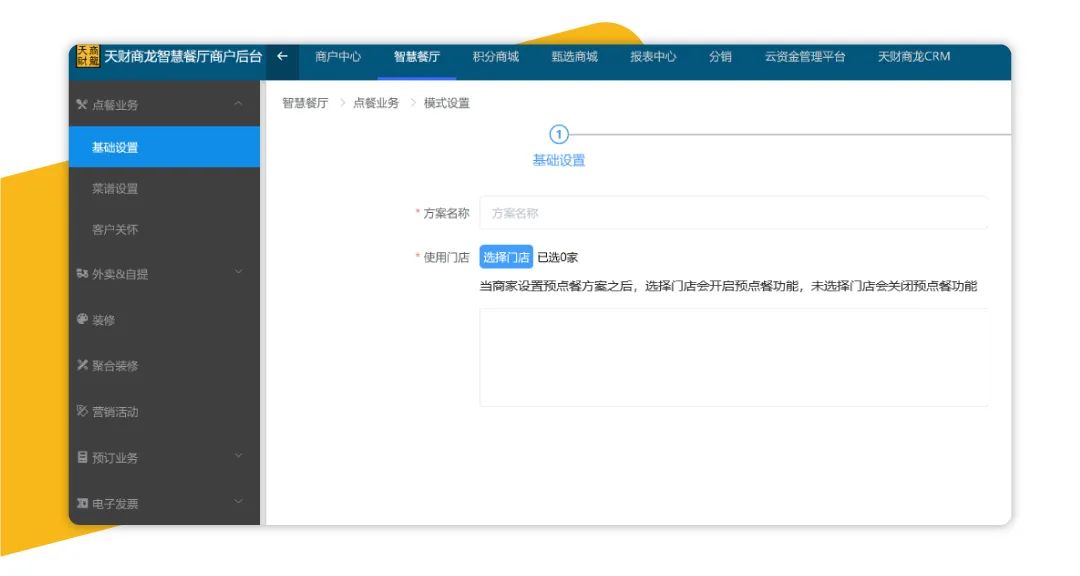Go to the 报表中心 tab
The image size is (1080, 576).
tap(653, 56)
